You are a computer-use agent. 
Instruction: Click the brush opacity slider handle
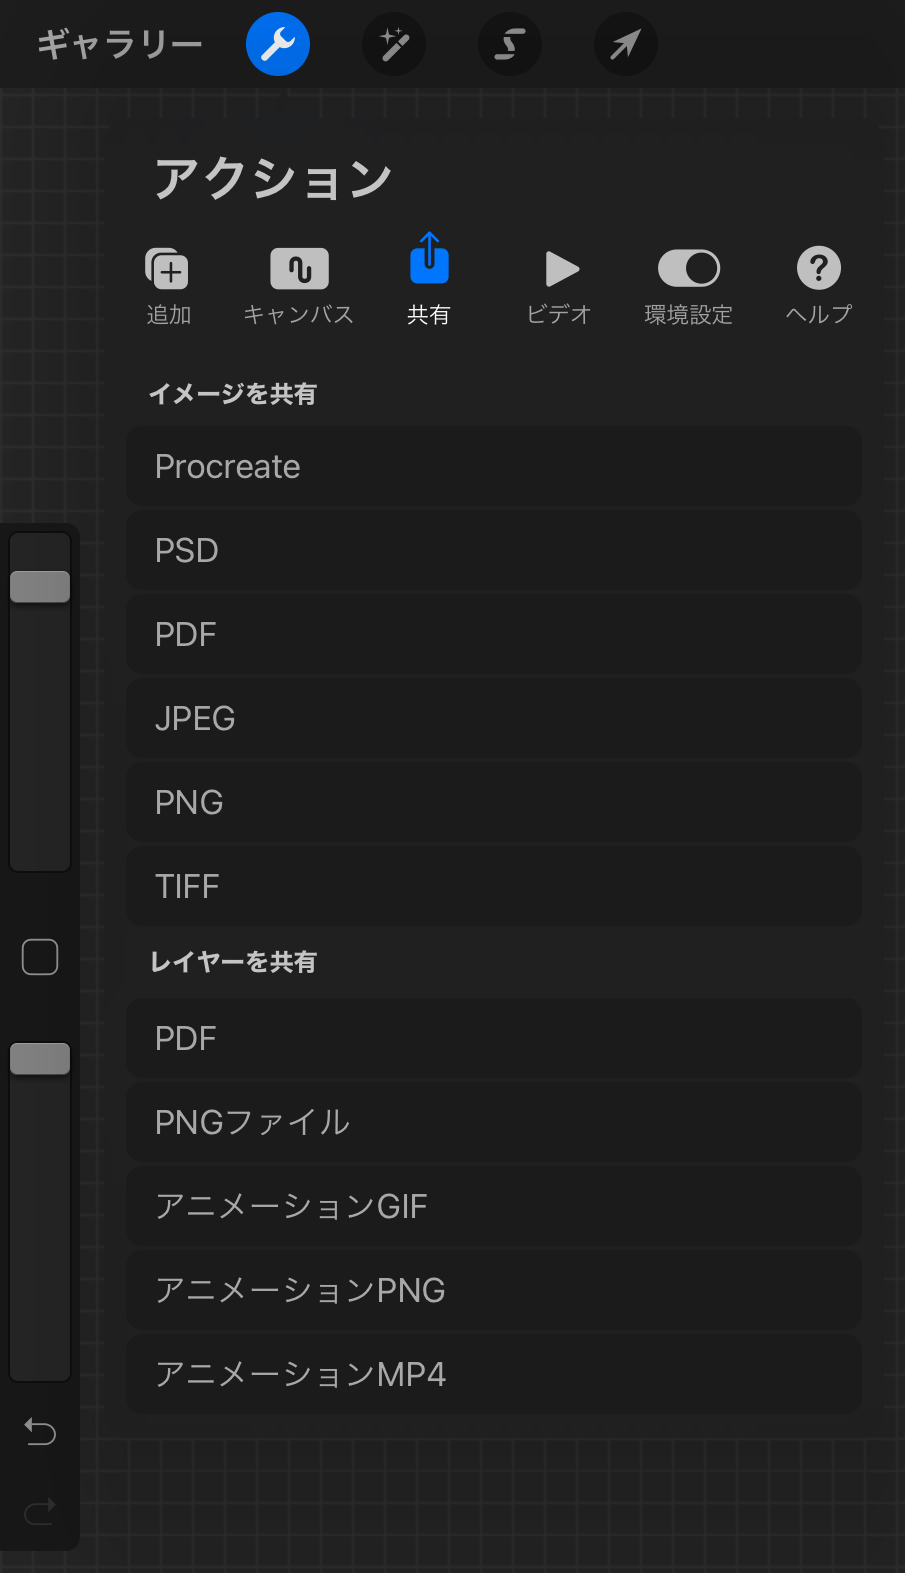tap(40, 1059)
